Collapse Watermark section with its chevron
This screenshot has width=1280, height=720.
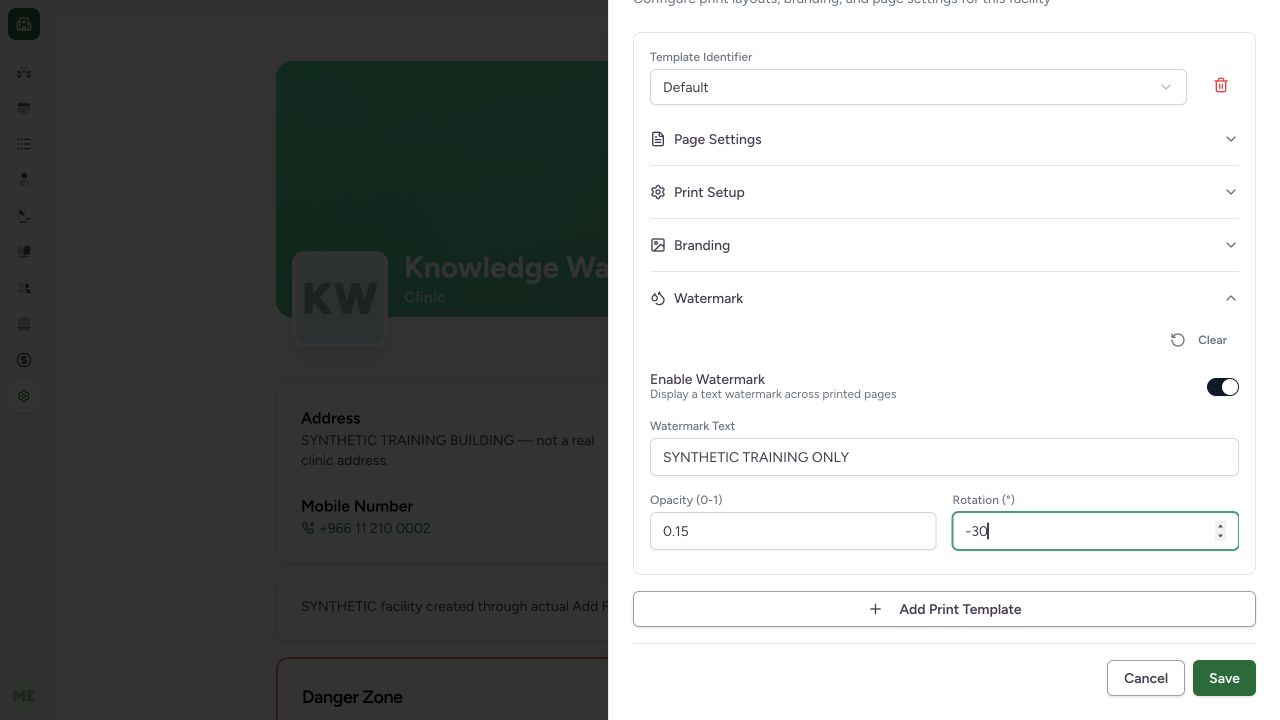[x=1231, y=298]
